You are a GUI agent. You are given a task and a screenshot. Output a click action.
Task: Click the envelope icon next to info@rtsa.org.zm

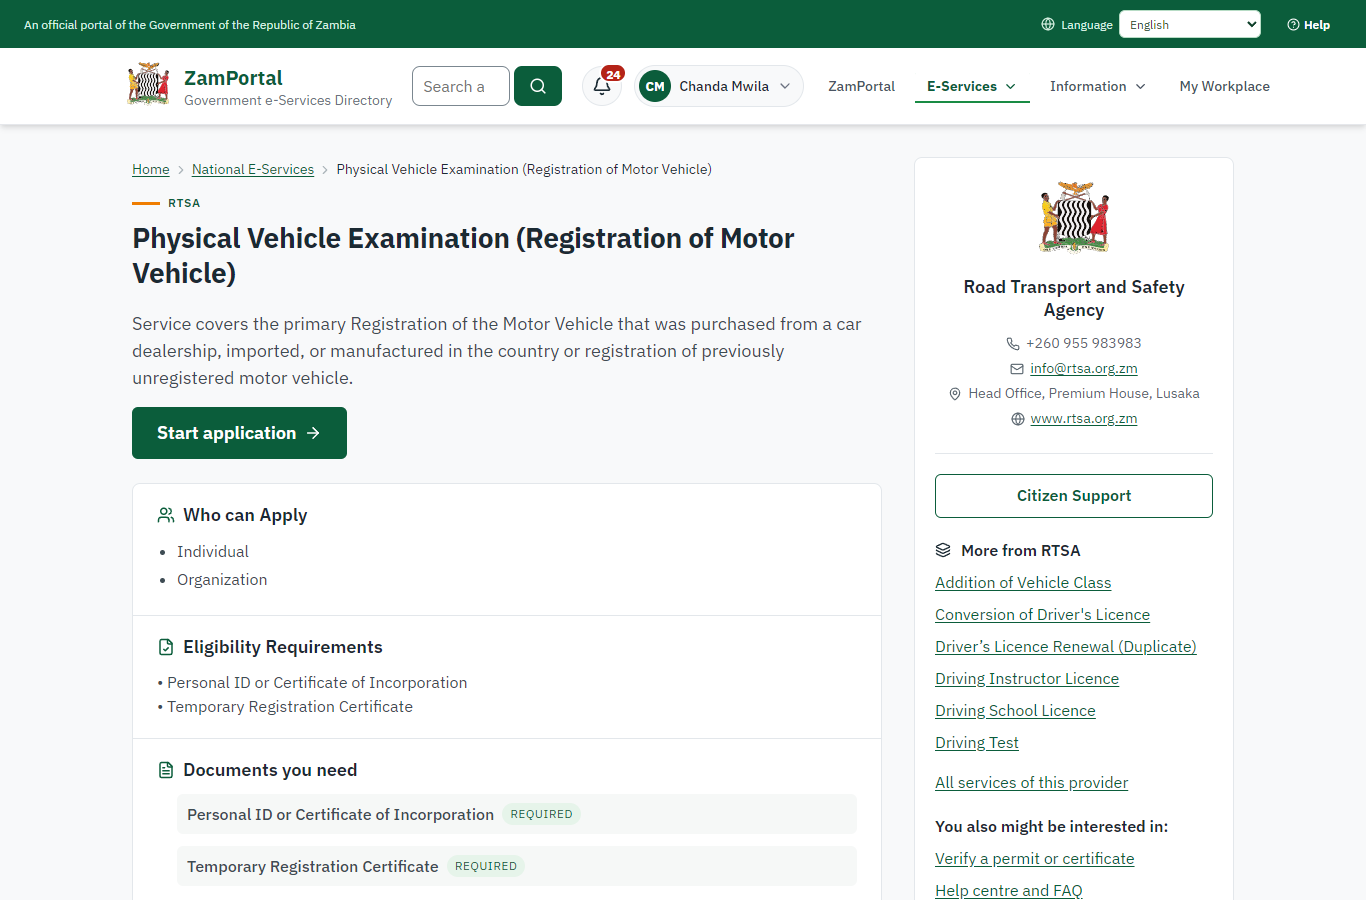(x=1017, y=368)
